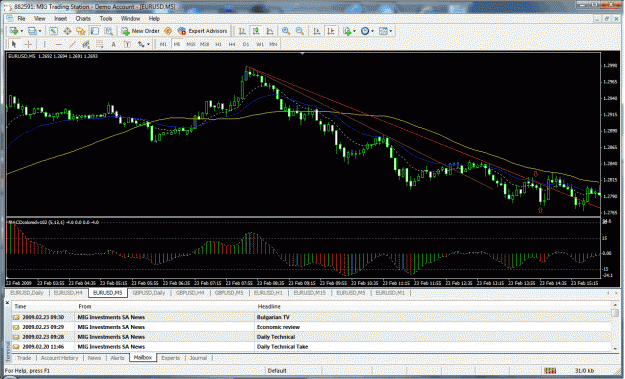Switch to the EURUSD,H4 chart tab
Image resolution: width=625 pixels, height=379 pixels.
(68, 293)
